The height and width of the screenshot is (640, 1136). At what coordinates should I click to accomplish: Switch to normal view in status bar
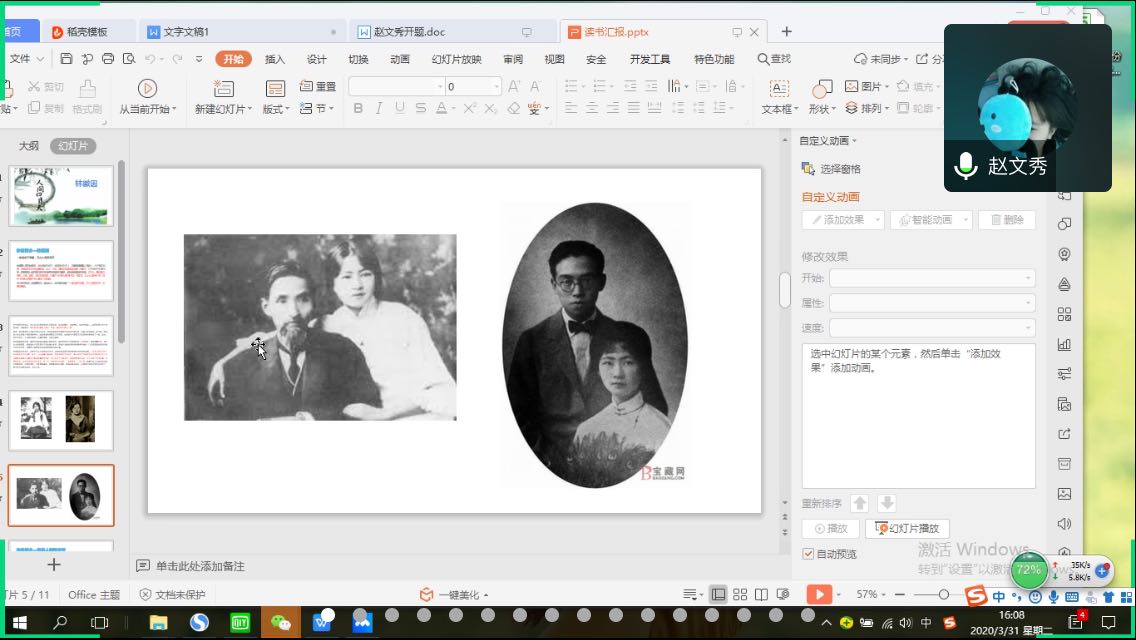pyautogui.click(x=718, y=594)
